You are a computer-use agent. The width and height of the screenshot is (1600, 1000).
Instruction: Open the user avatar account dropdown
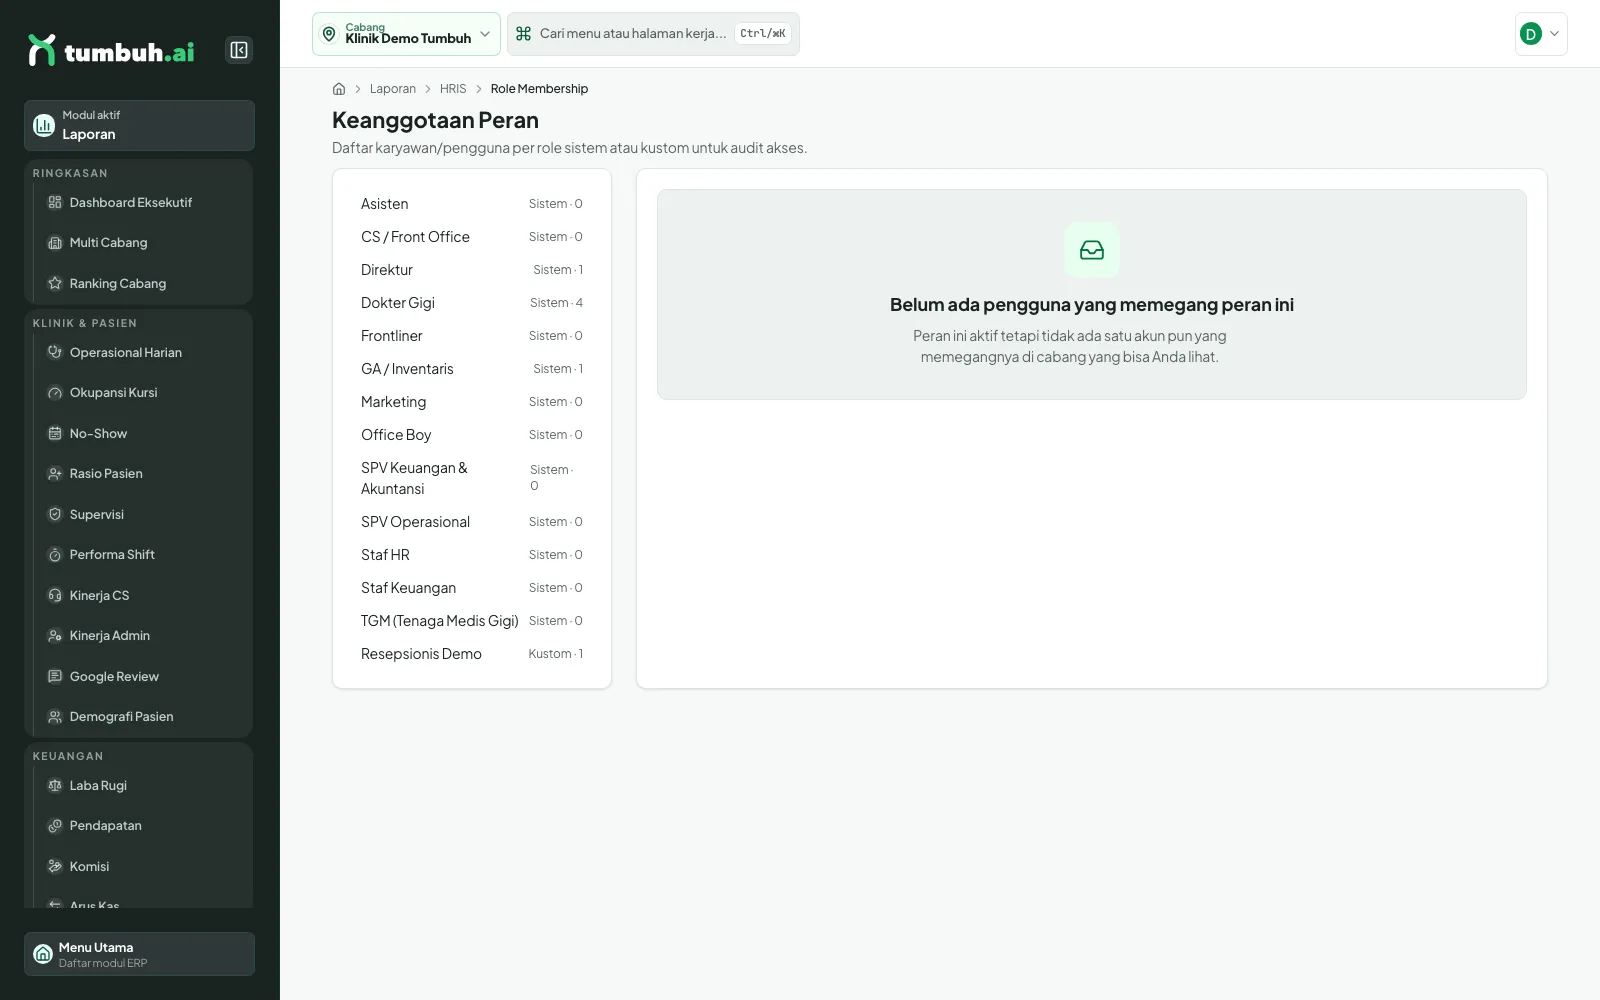coord(1541,34)
